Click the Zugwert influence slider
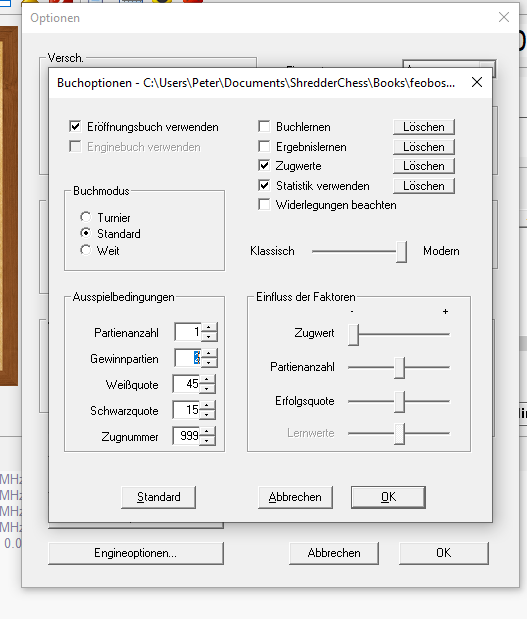527x619 pixels. point(353,334)
